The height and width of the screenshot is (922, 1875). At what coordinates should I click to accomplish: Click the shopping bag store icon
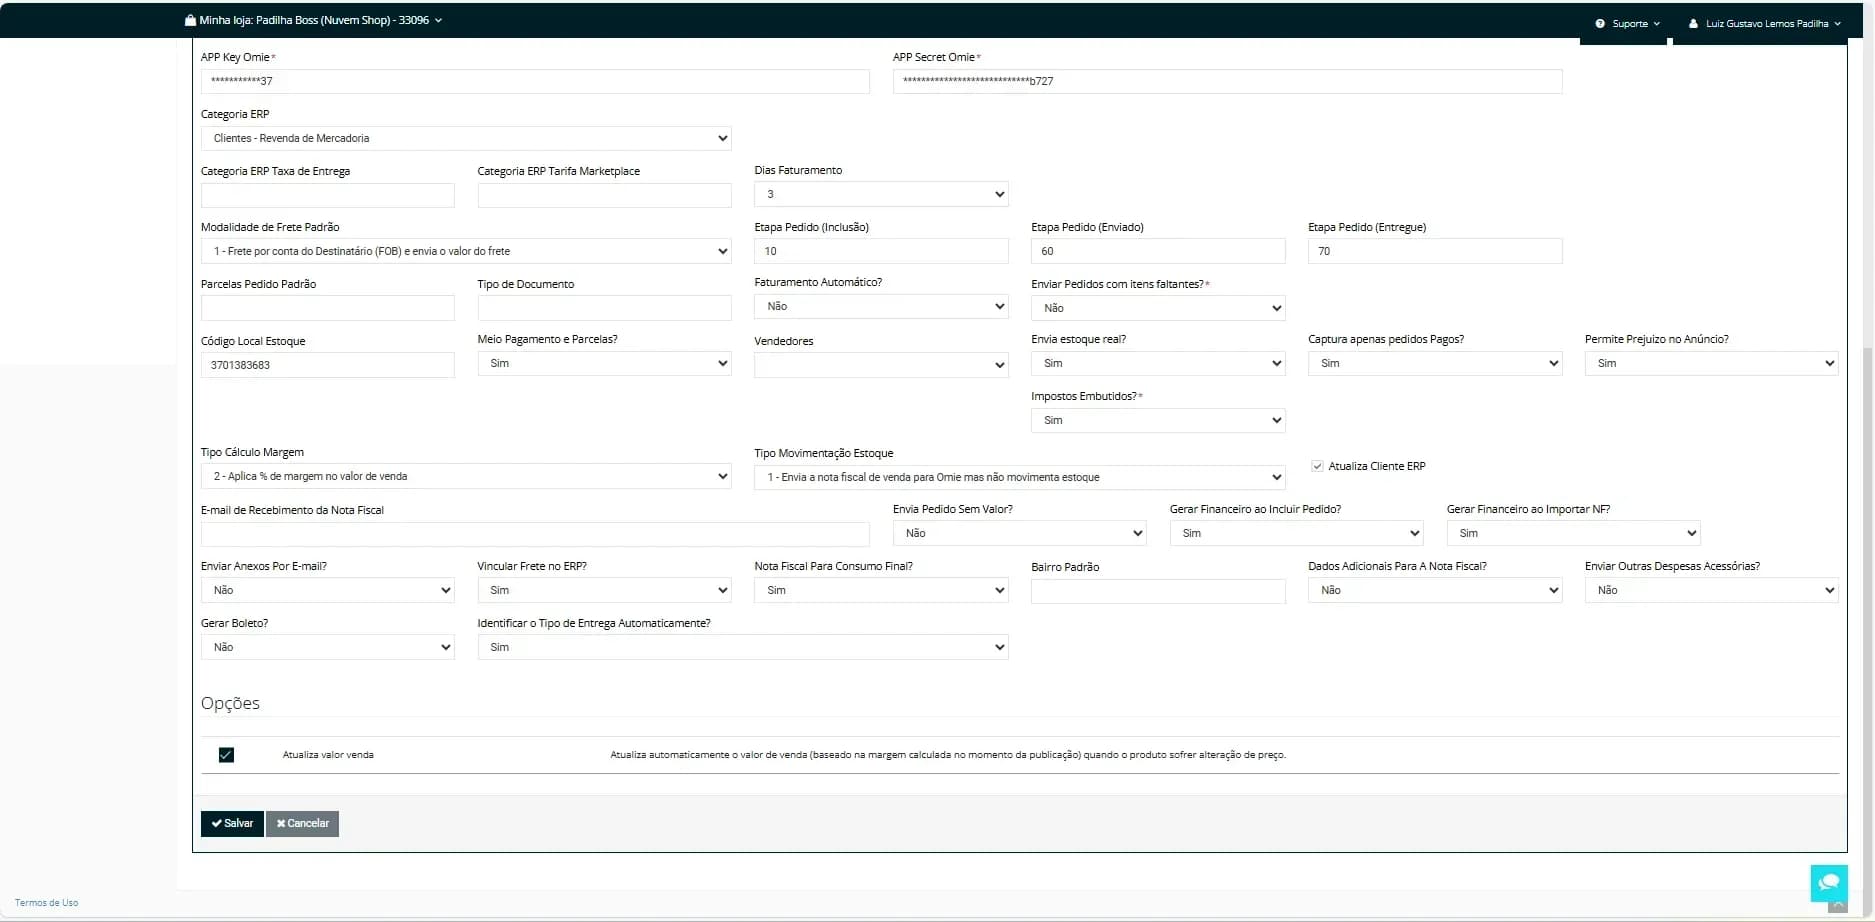tap(190, 20)
